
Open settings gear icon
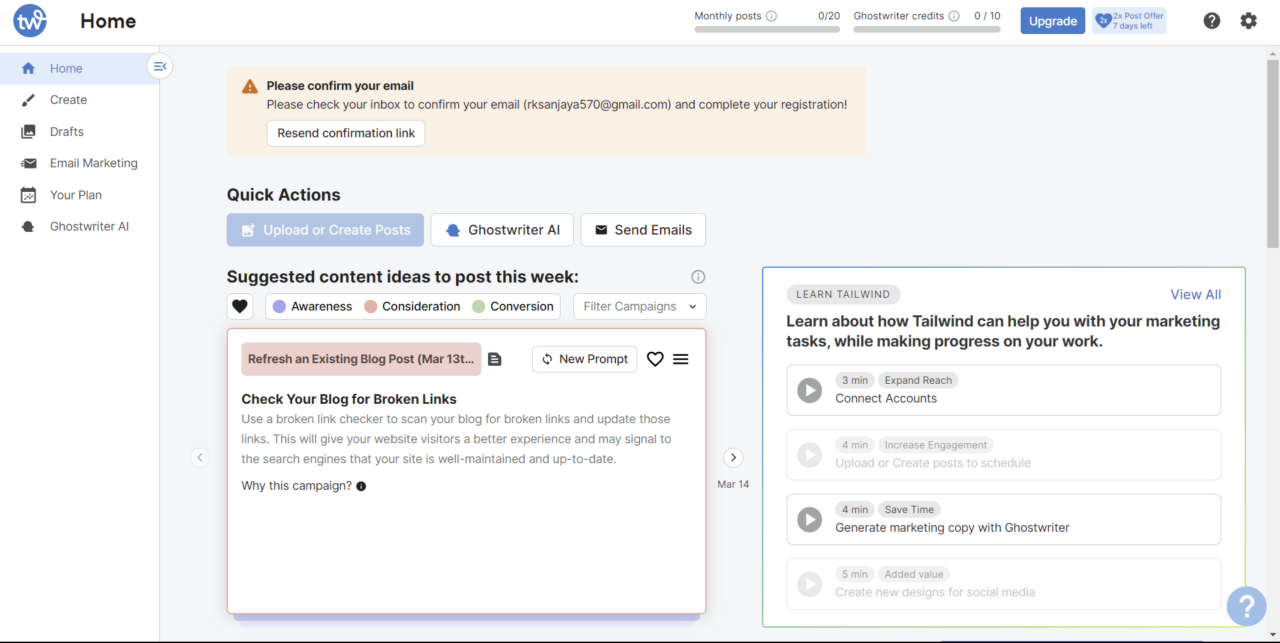[x=1248, y=21]
